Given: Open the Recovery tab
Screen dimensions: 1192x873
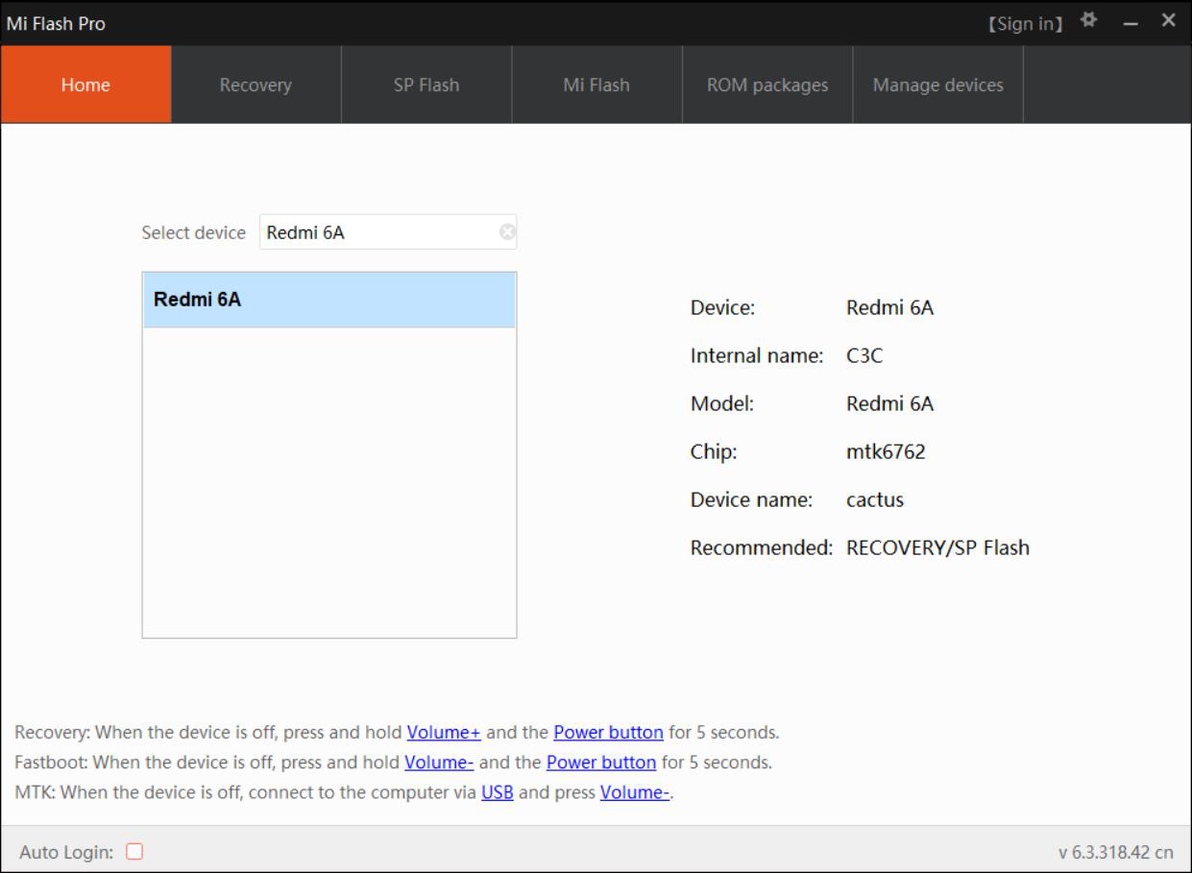Looking at the screenshot, I should click(x=256, y=84).
